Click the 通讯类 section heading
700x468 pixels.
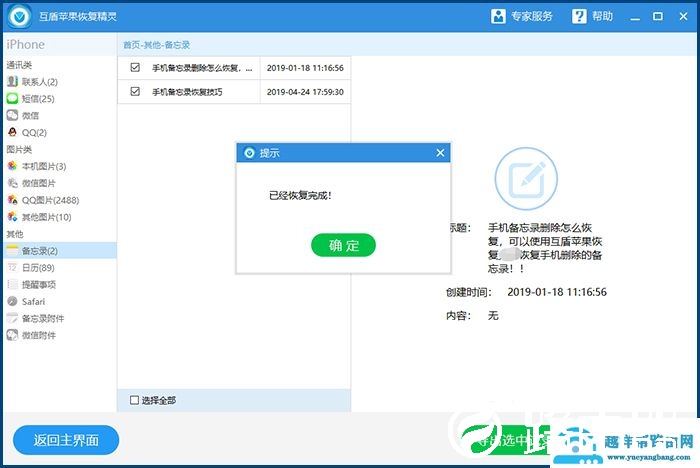coord(19,65)
